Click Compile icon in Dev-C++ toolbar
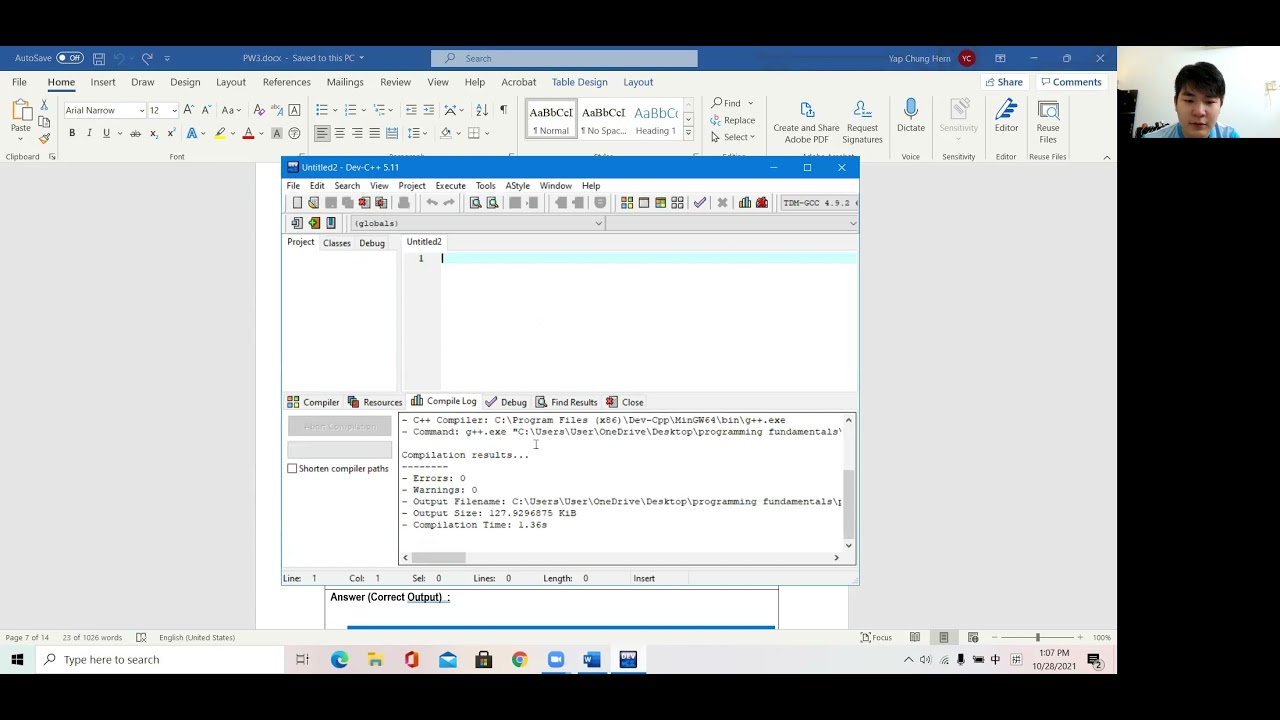 coord(627,203)
